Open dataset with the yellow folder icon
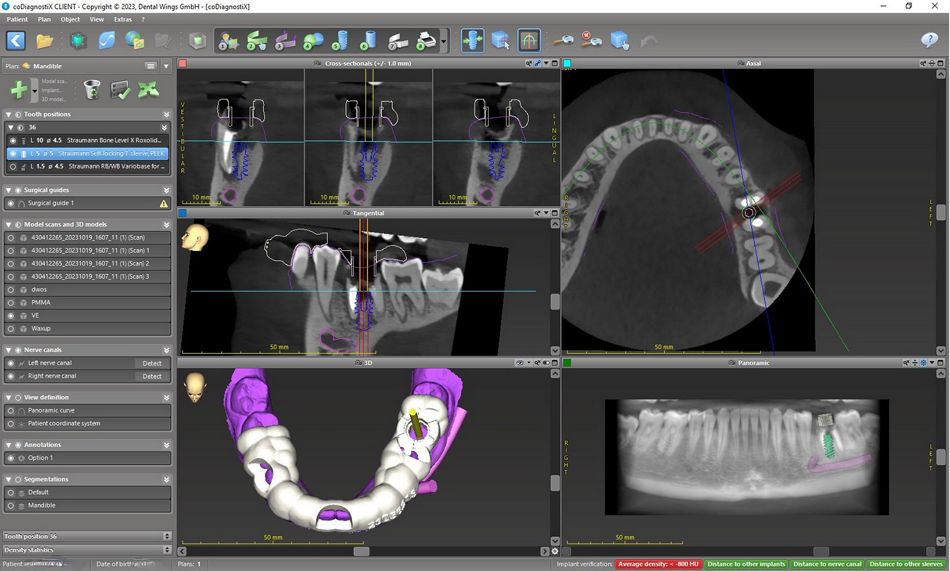 [x=45, y=41]
